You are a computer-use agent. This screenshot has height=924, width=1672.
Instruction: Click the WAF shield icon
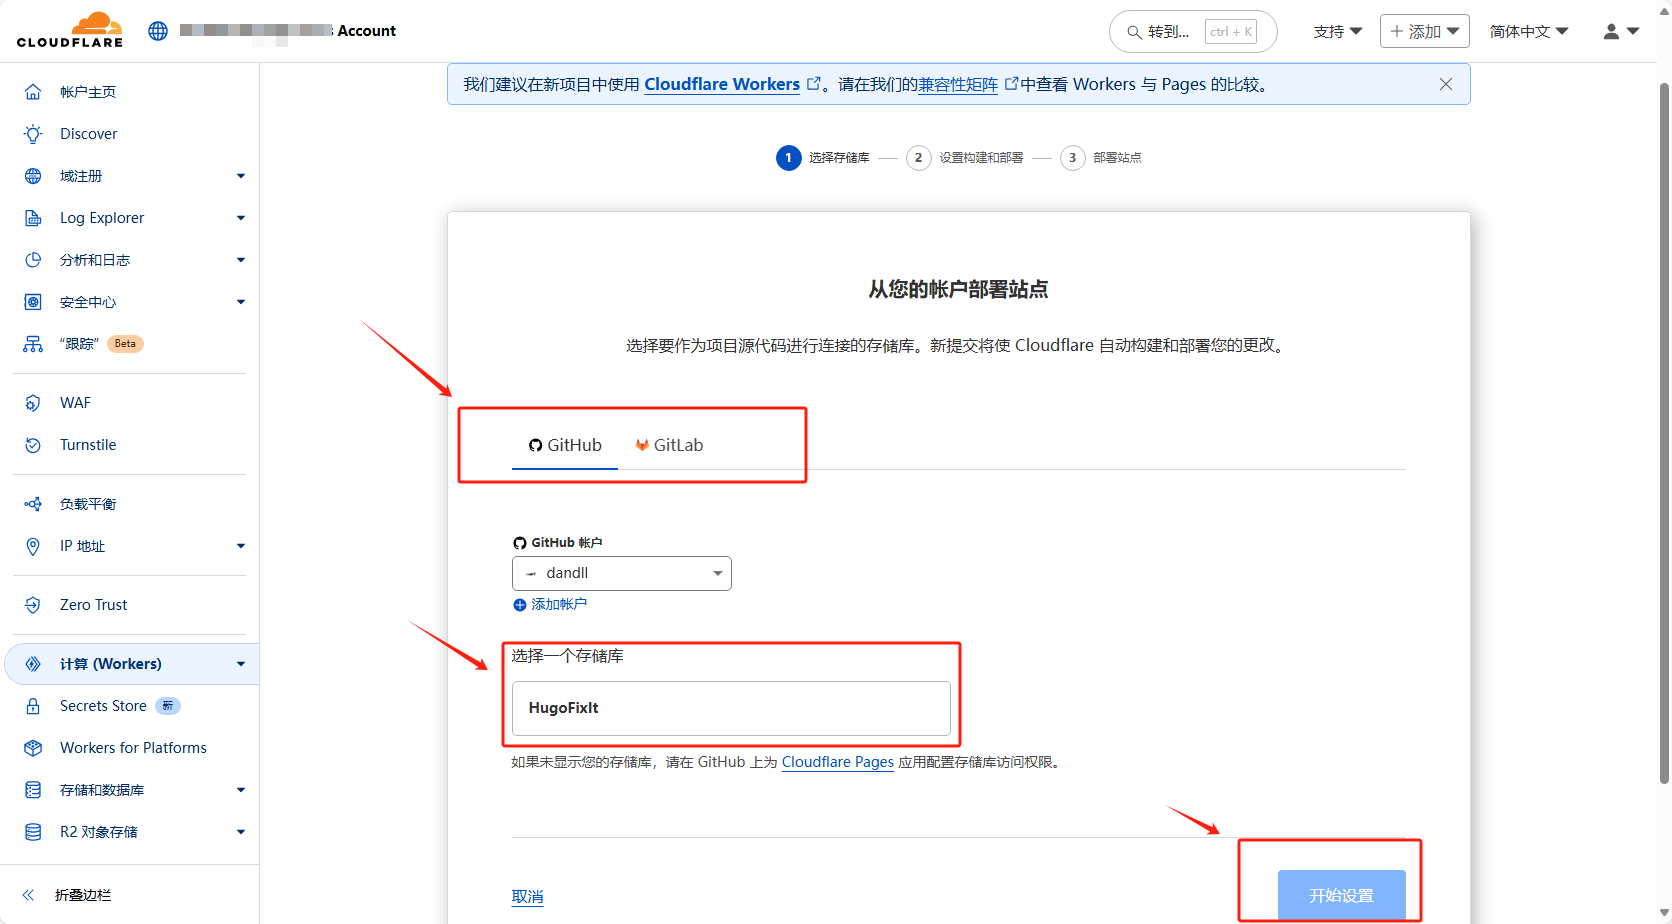(x=33, y=403)
